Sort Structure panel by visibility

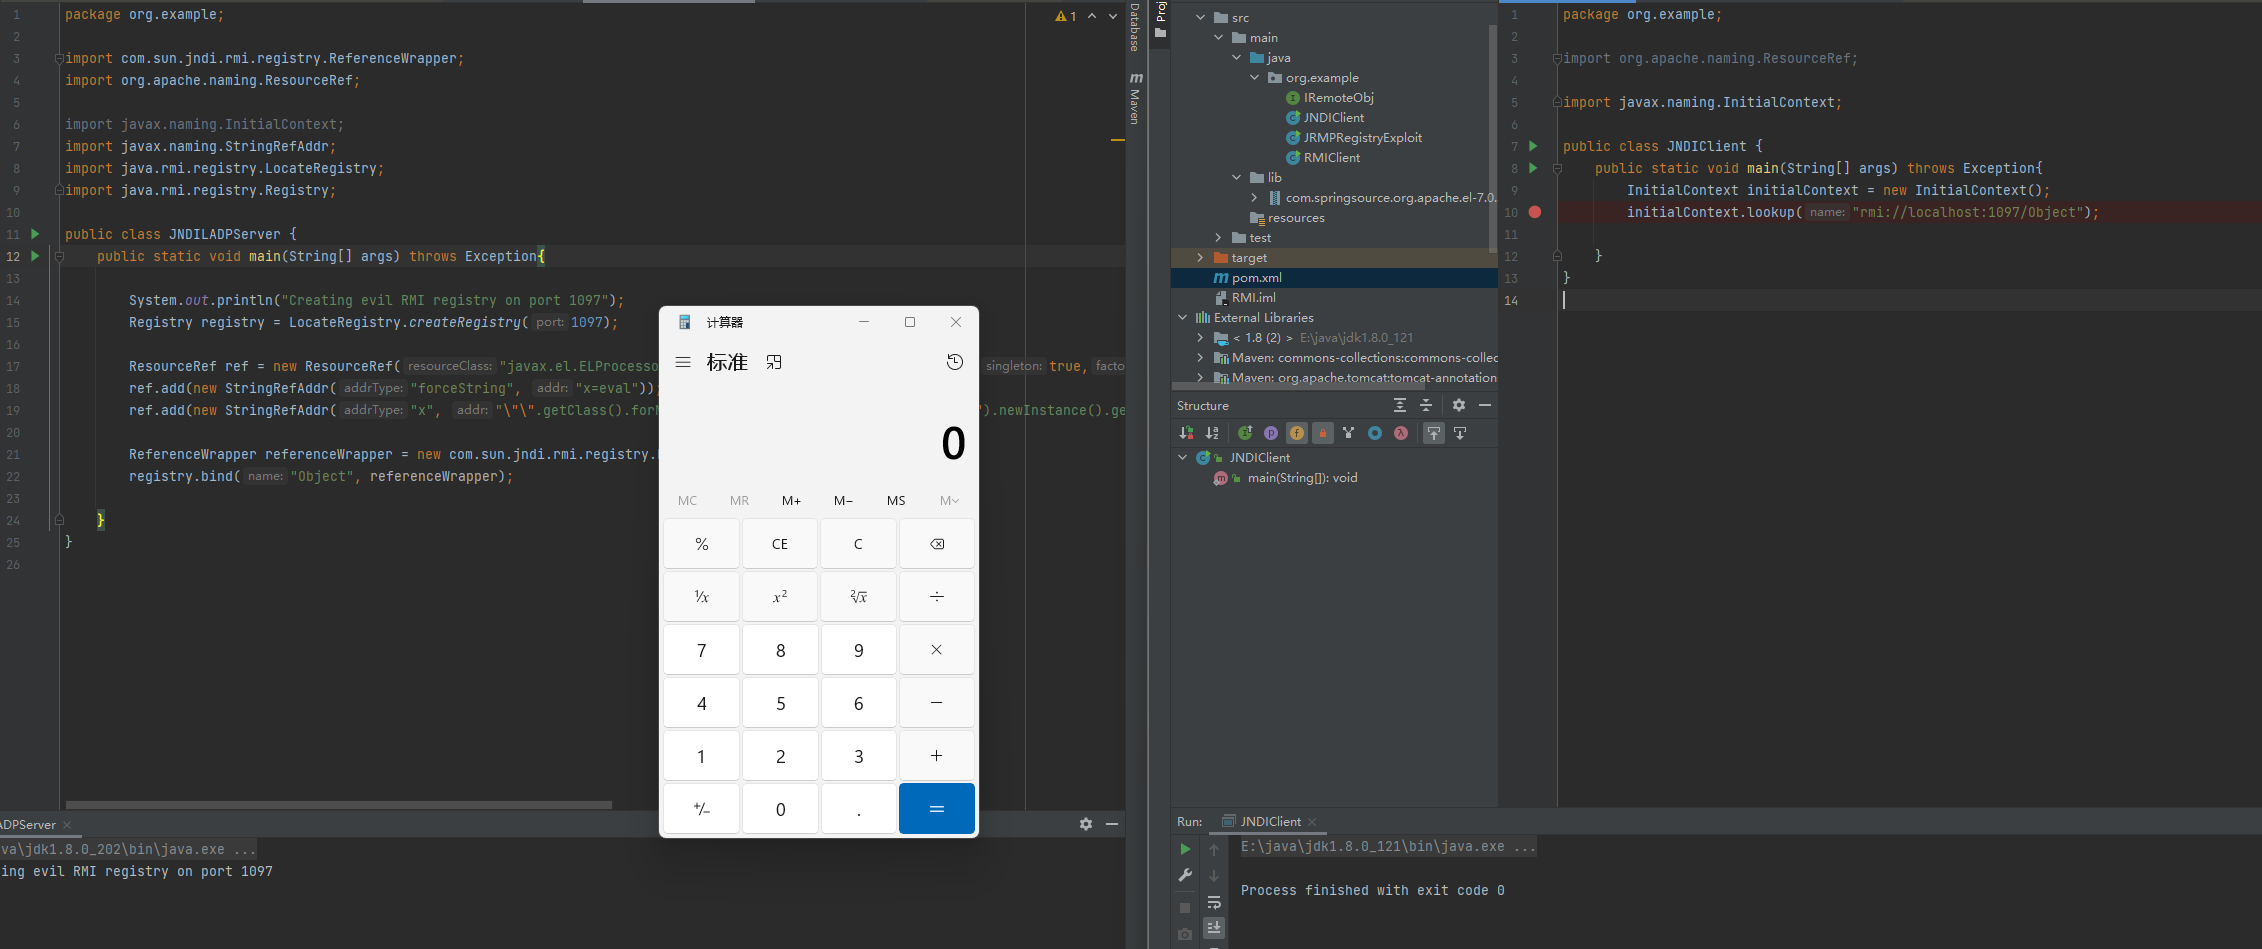1186,433
